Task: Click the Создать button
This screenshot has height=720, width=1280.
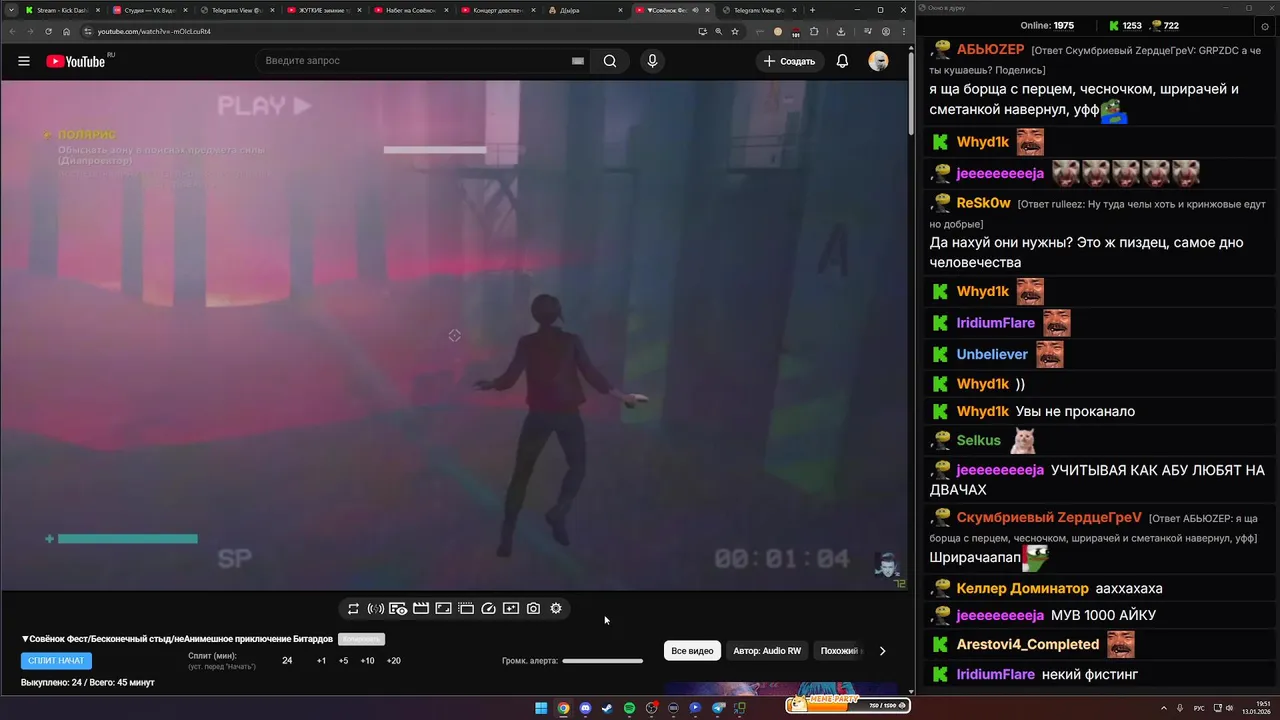Action: pos(789,61)
